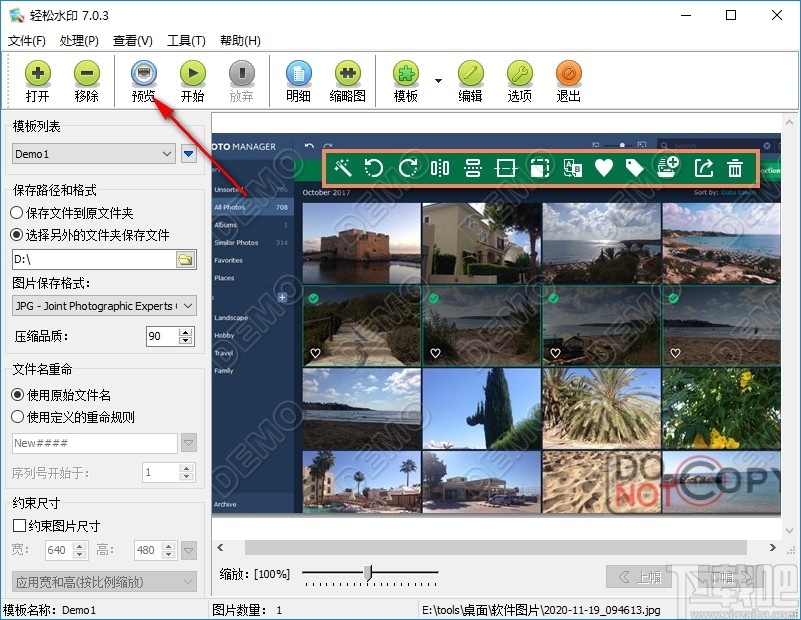
Task: Open 选项 (Options) wrench icon
Action: pos(520,73)
